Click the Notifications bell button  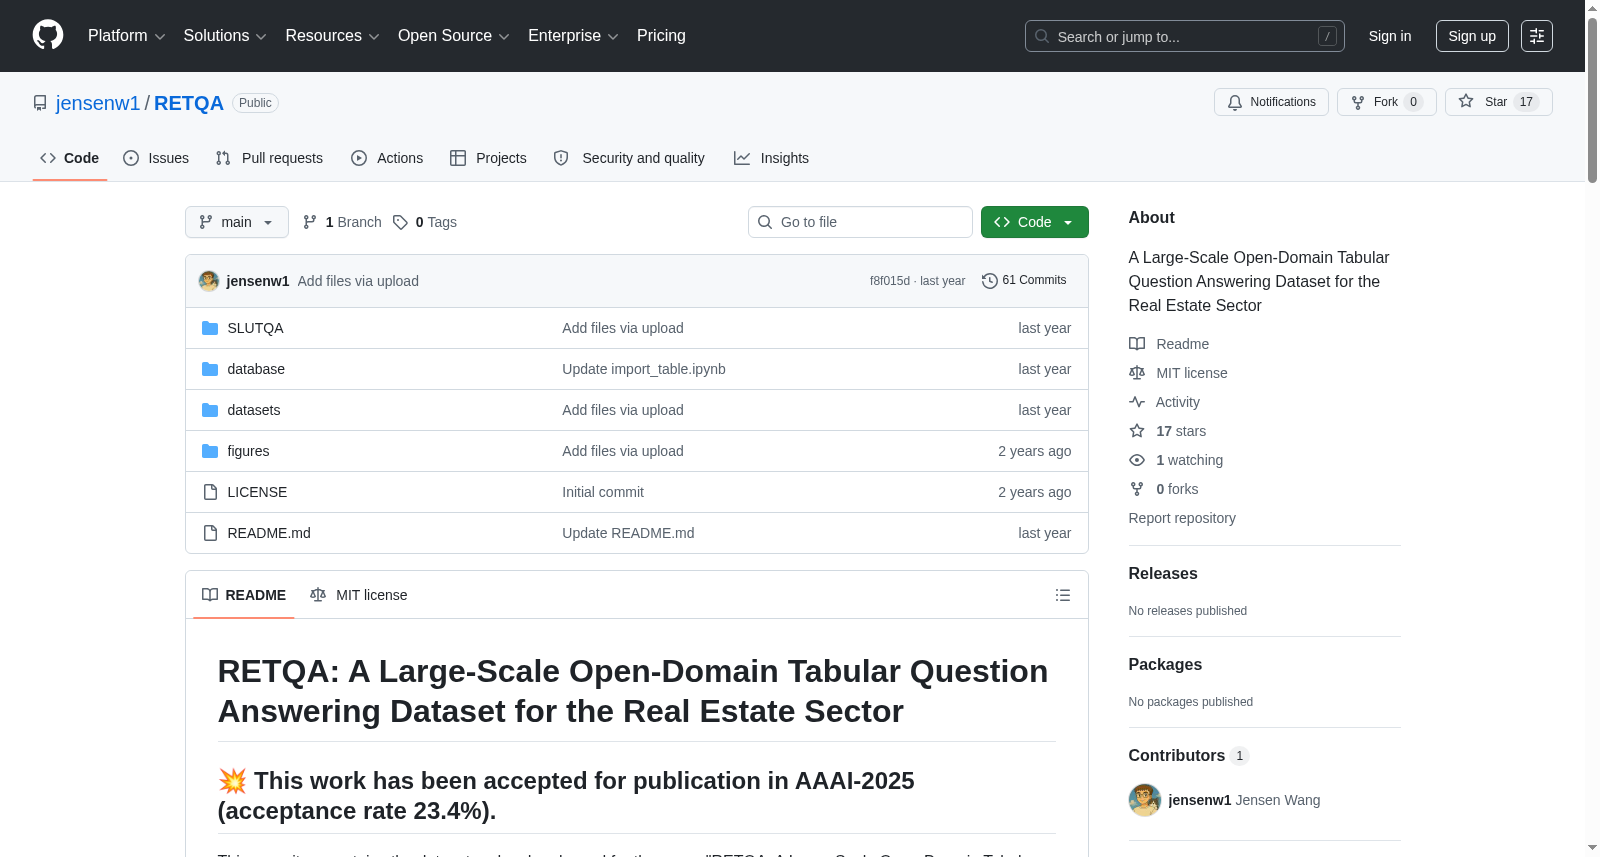tap(1271, 102)
